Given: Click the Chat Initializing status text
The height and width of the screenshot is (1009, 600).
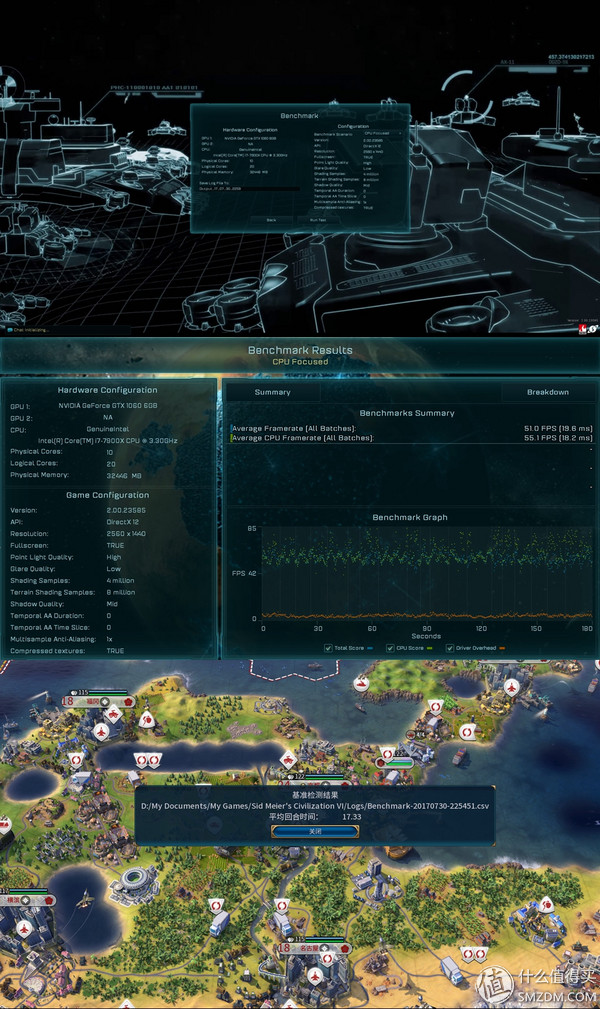Looking at the screenshot, I should pyautogui.click(x=30, y=330).
